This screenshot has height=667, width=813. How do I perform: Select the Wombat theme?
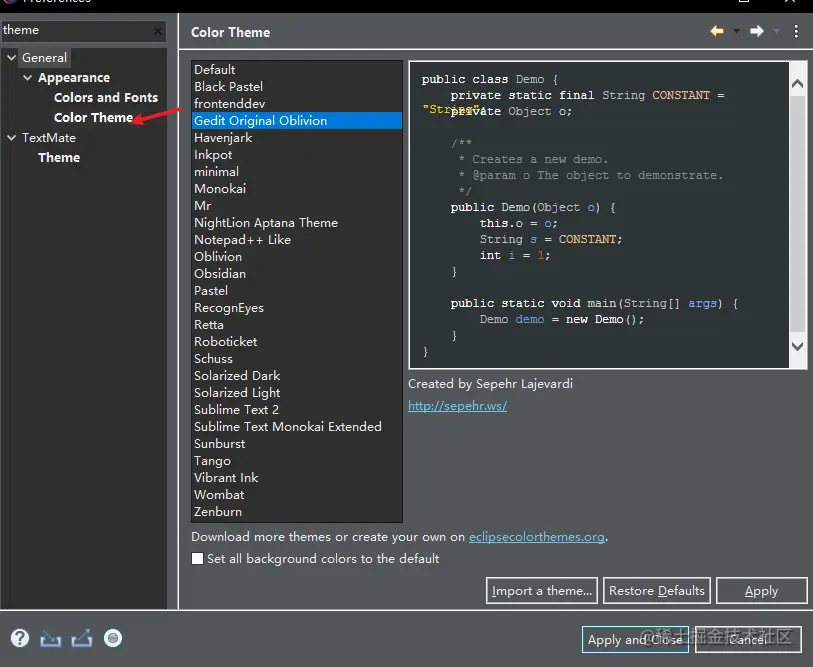click(x=297, y=495)
